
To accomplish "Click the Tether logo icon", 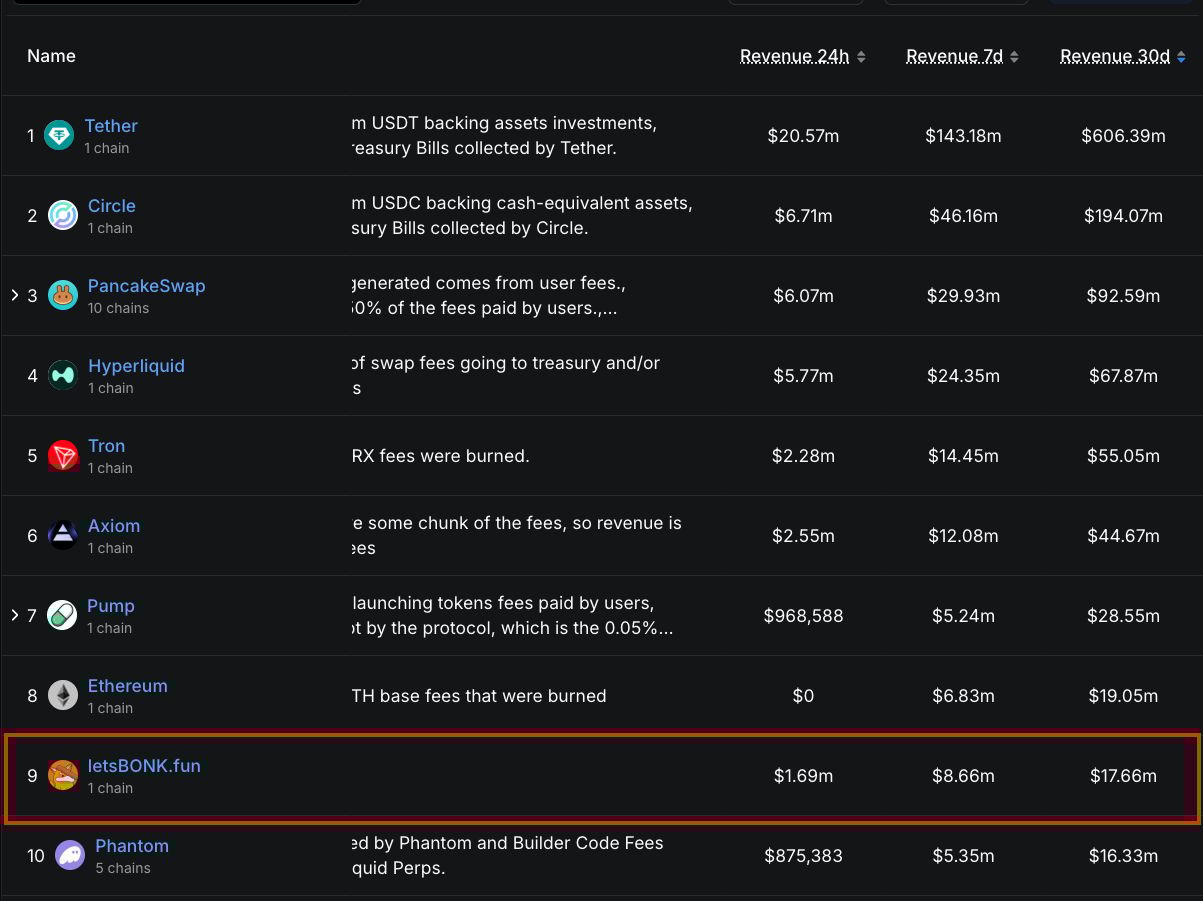I will tap(59, 135).
